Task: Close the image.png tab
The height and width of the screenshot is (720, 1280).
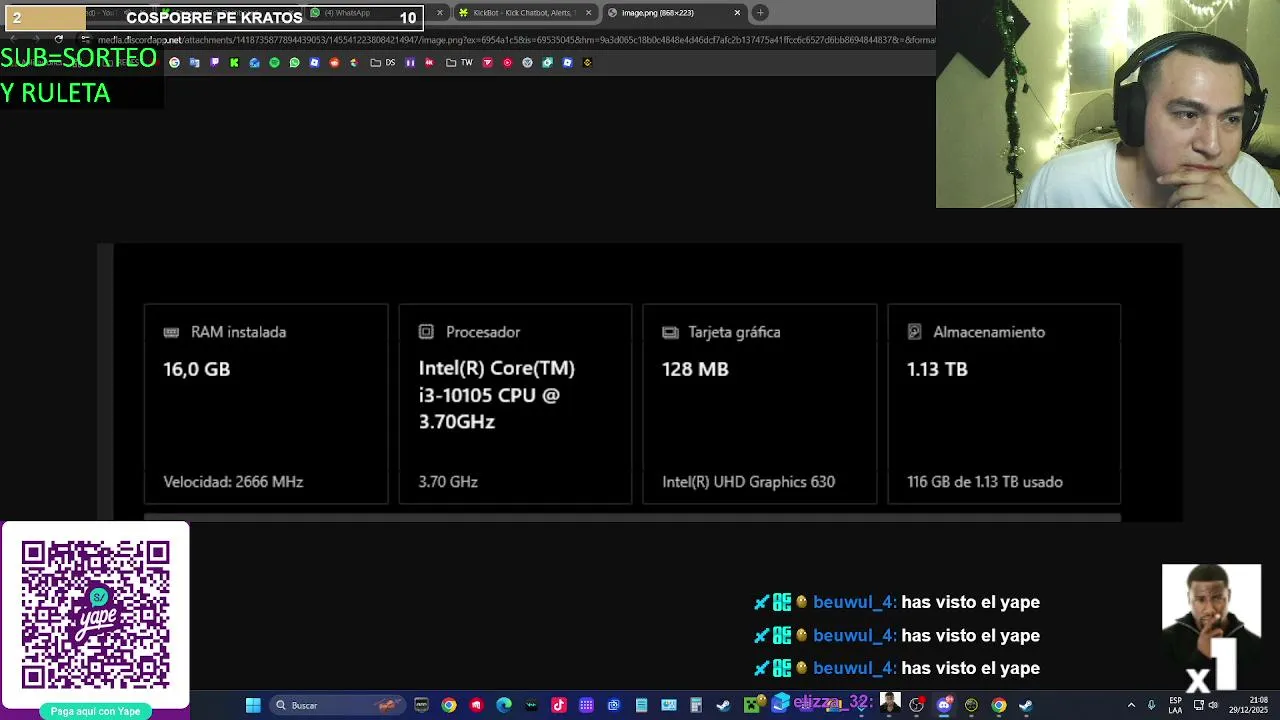Action: 737,13
